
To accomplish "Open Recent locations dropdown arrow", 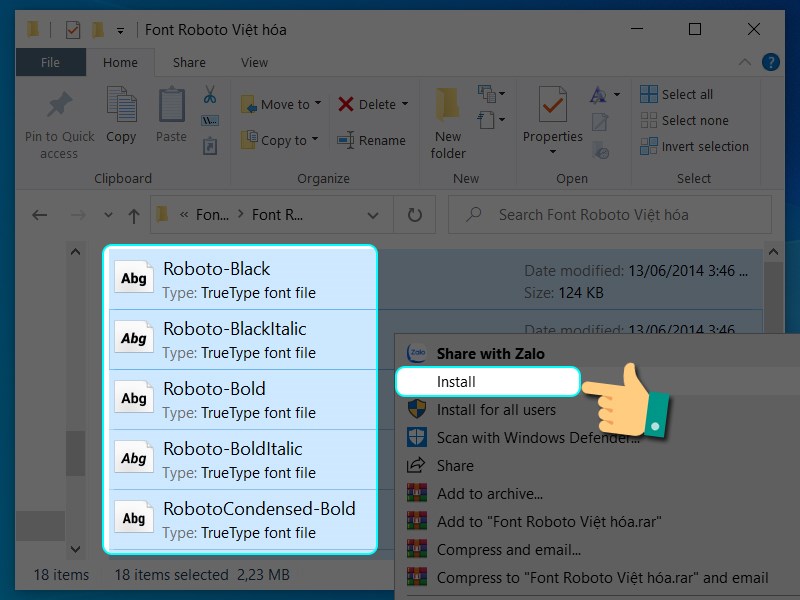I will click(x=108, y=215).
